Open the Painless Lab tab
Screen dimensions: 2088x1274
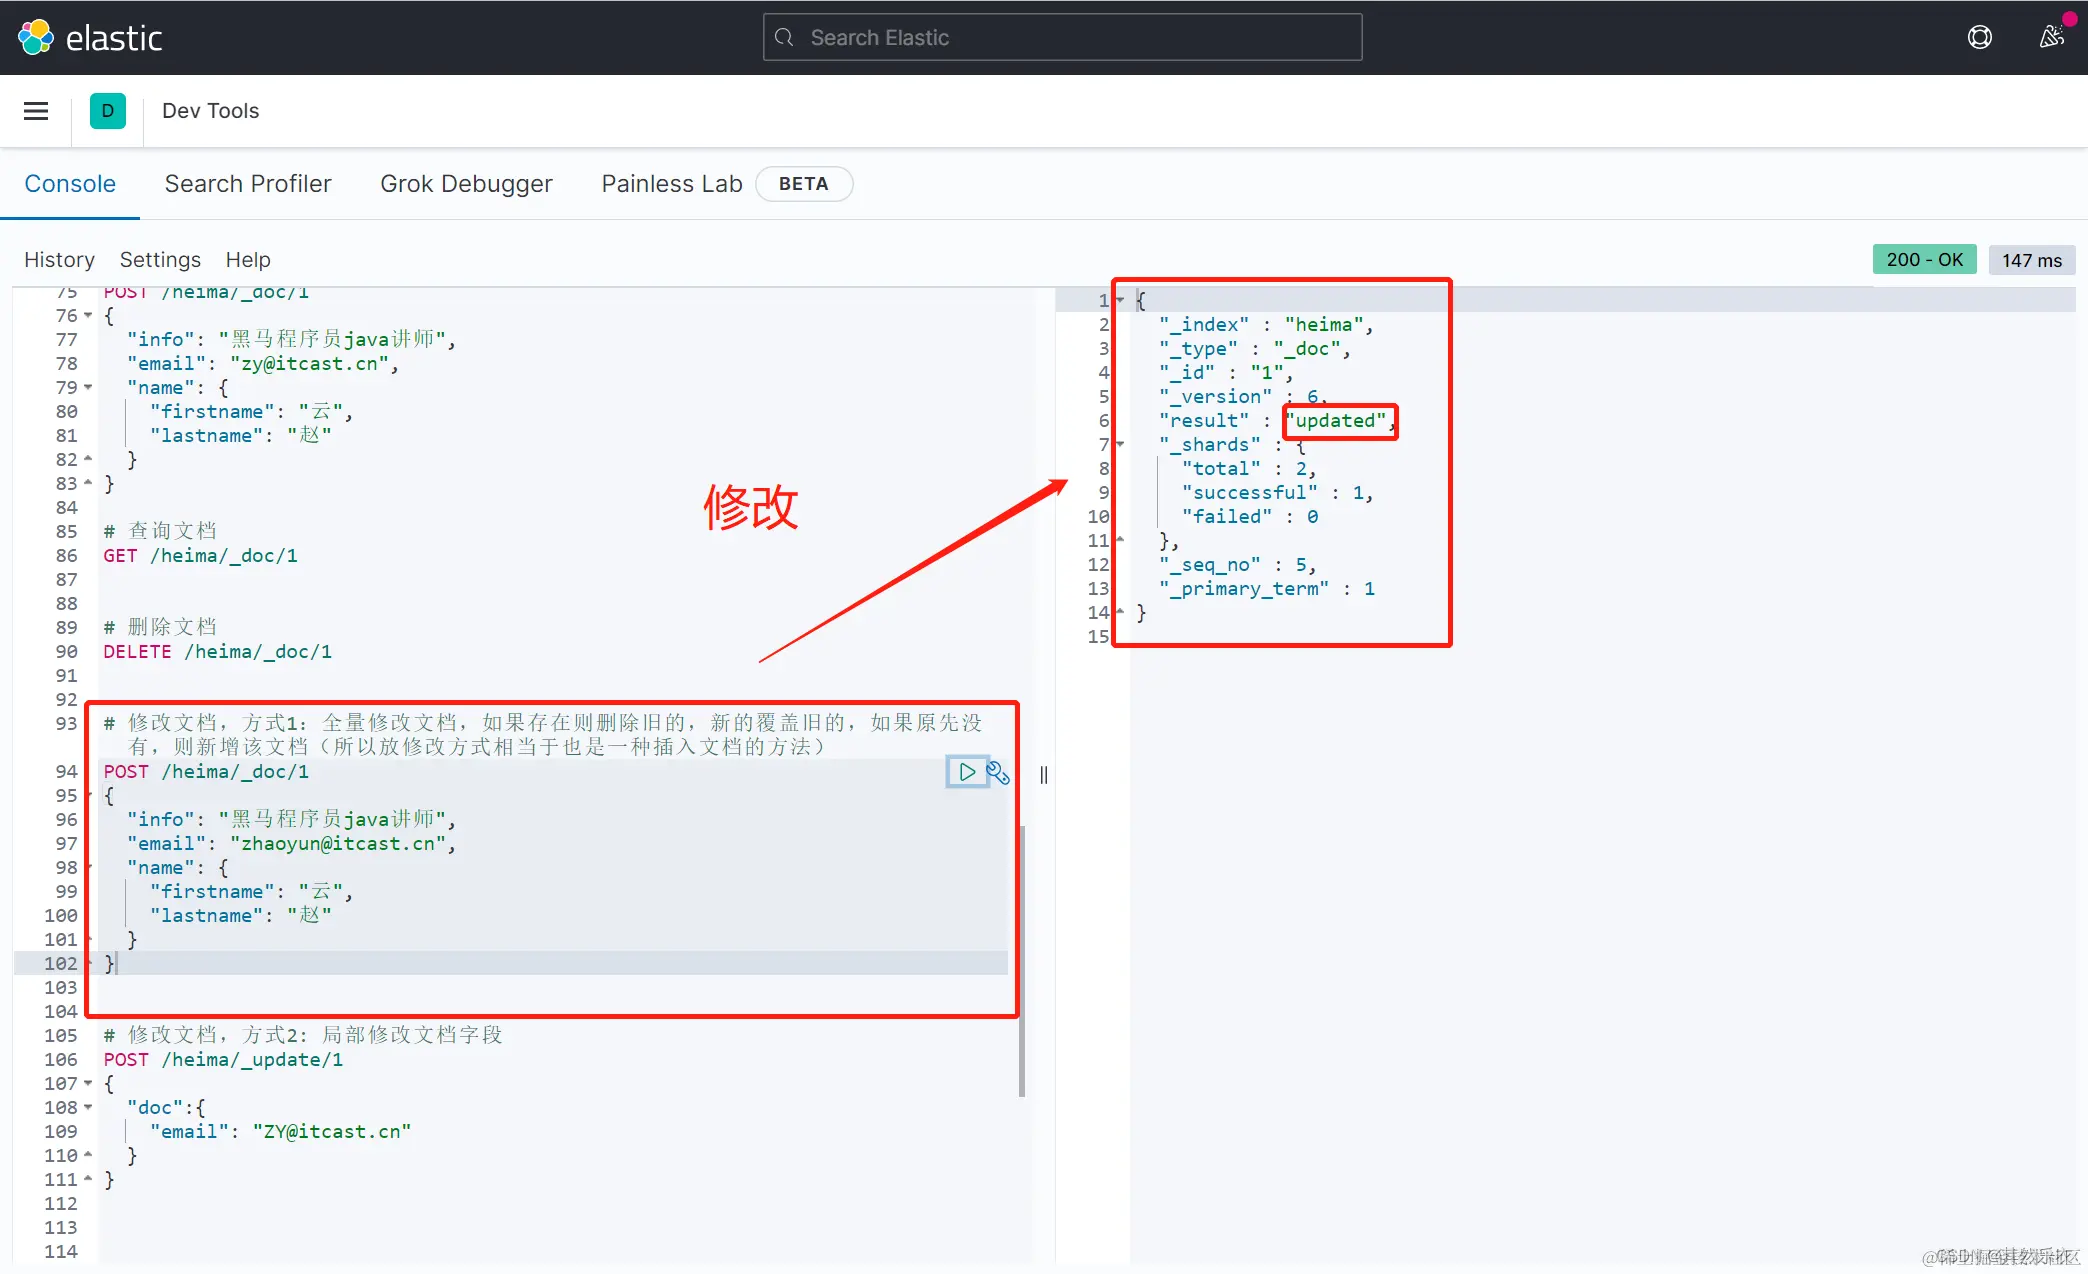click(x=671, y=184)
